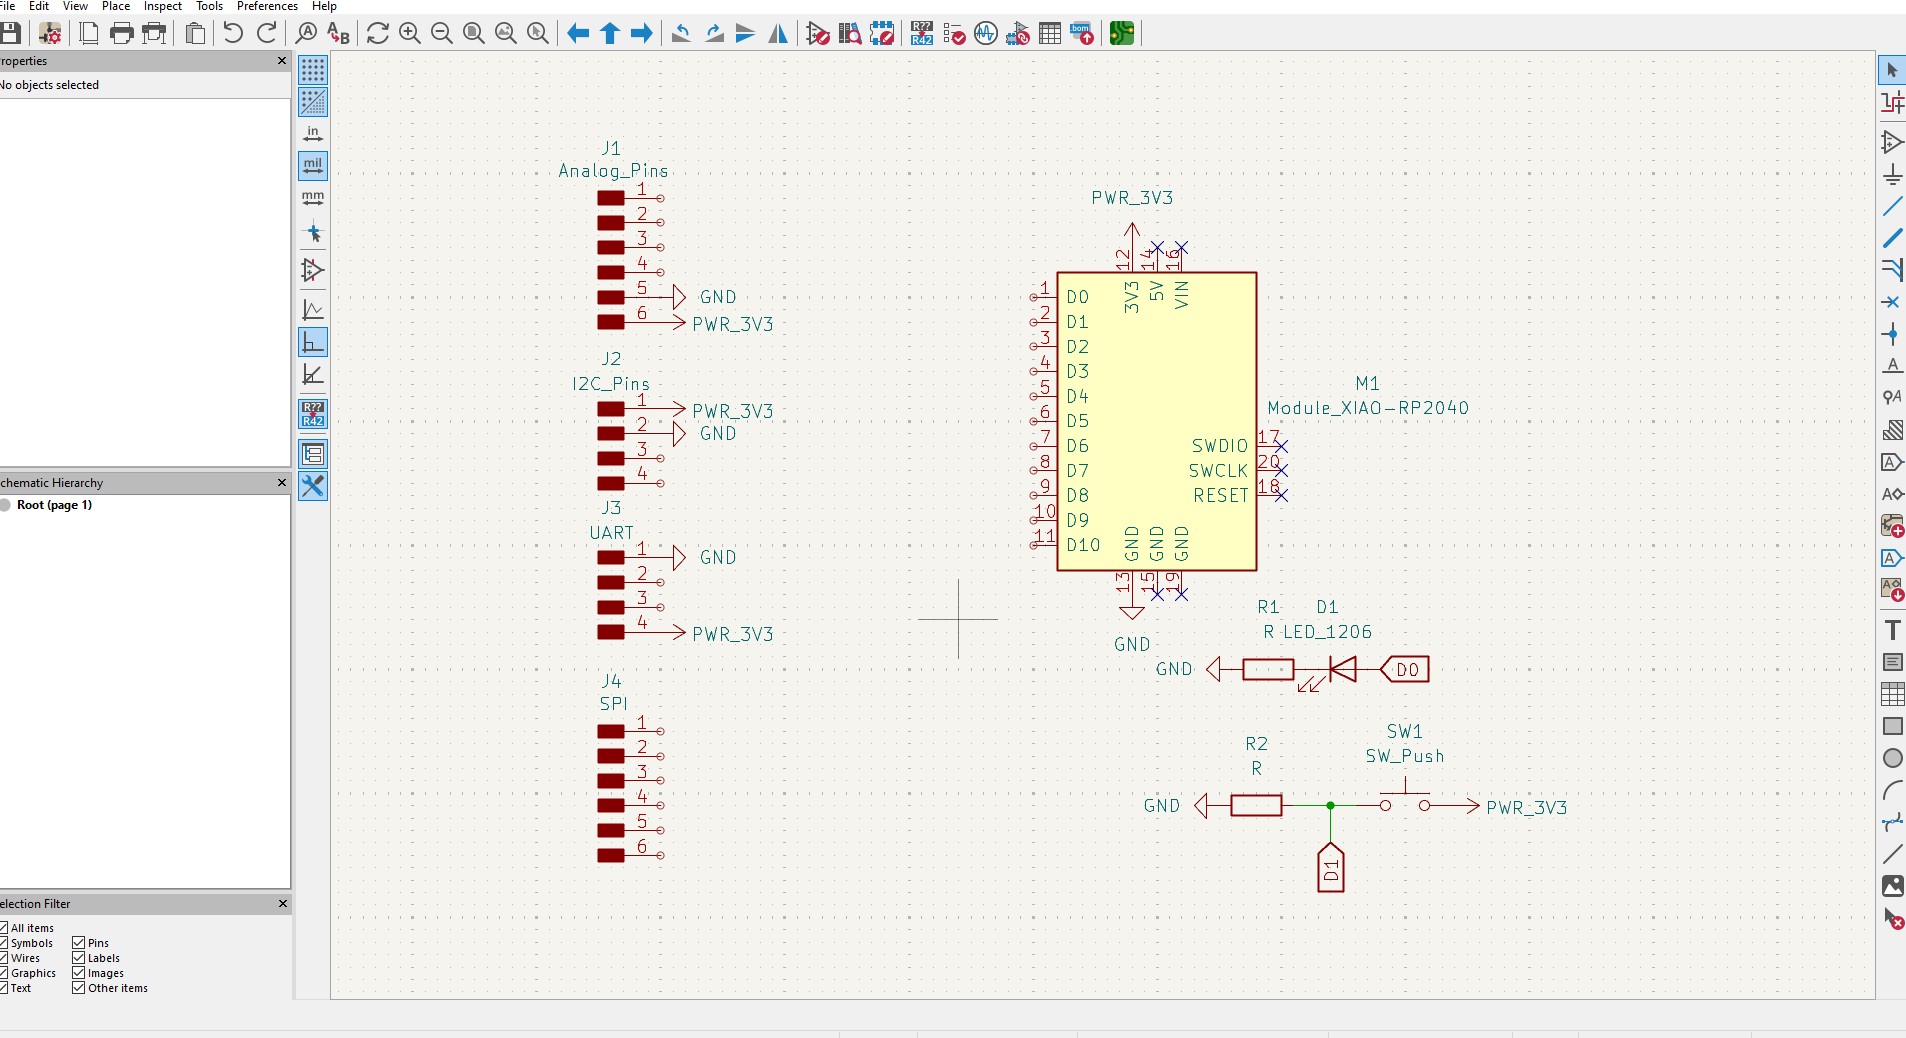Toggle hidden pins display
This screenshot has height=1038, width=1906.
click(313, 270)
